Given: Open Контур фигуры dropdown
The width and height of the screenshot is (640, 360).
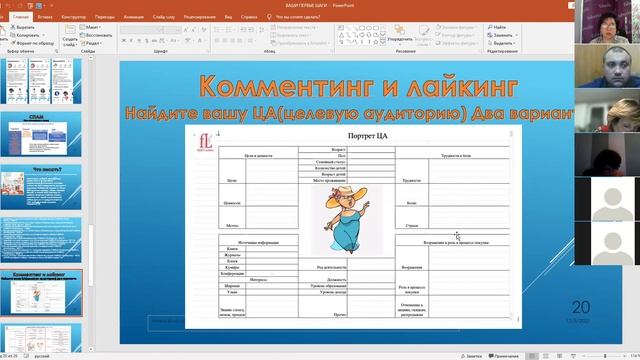Looking at the screenshot, I should 456,35.
